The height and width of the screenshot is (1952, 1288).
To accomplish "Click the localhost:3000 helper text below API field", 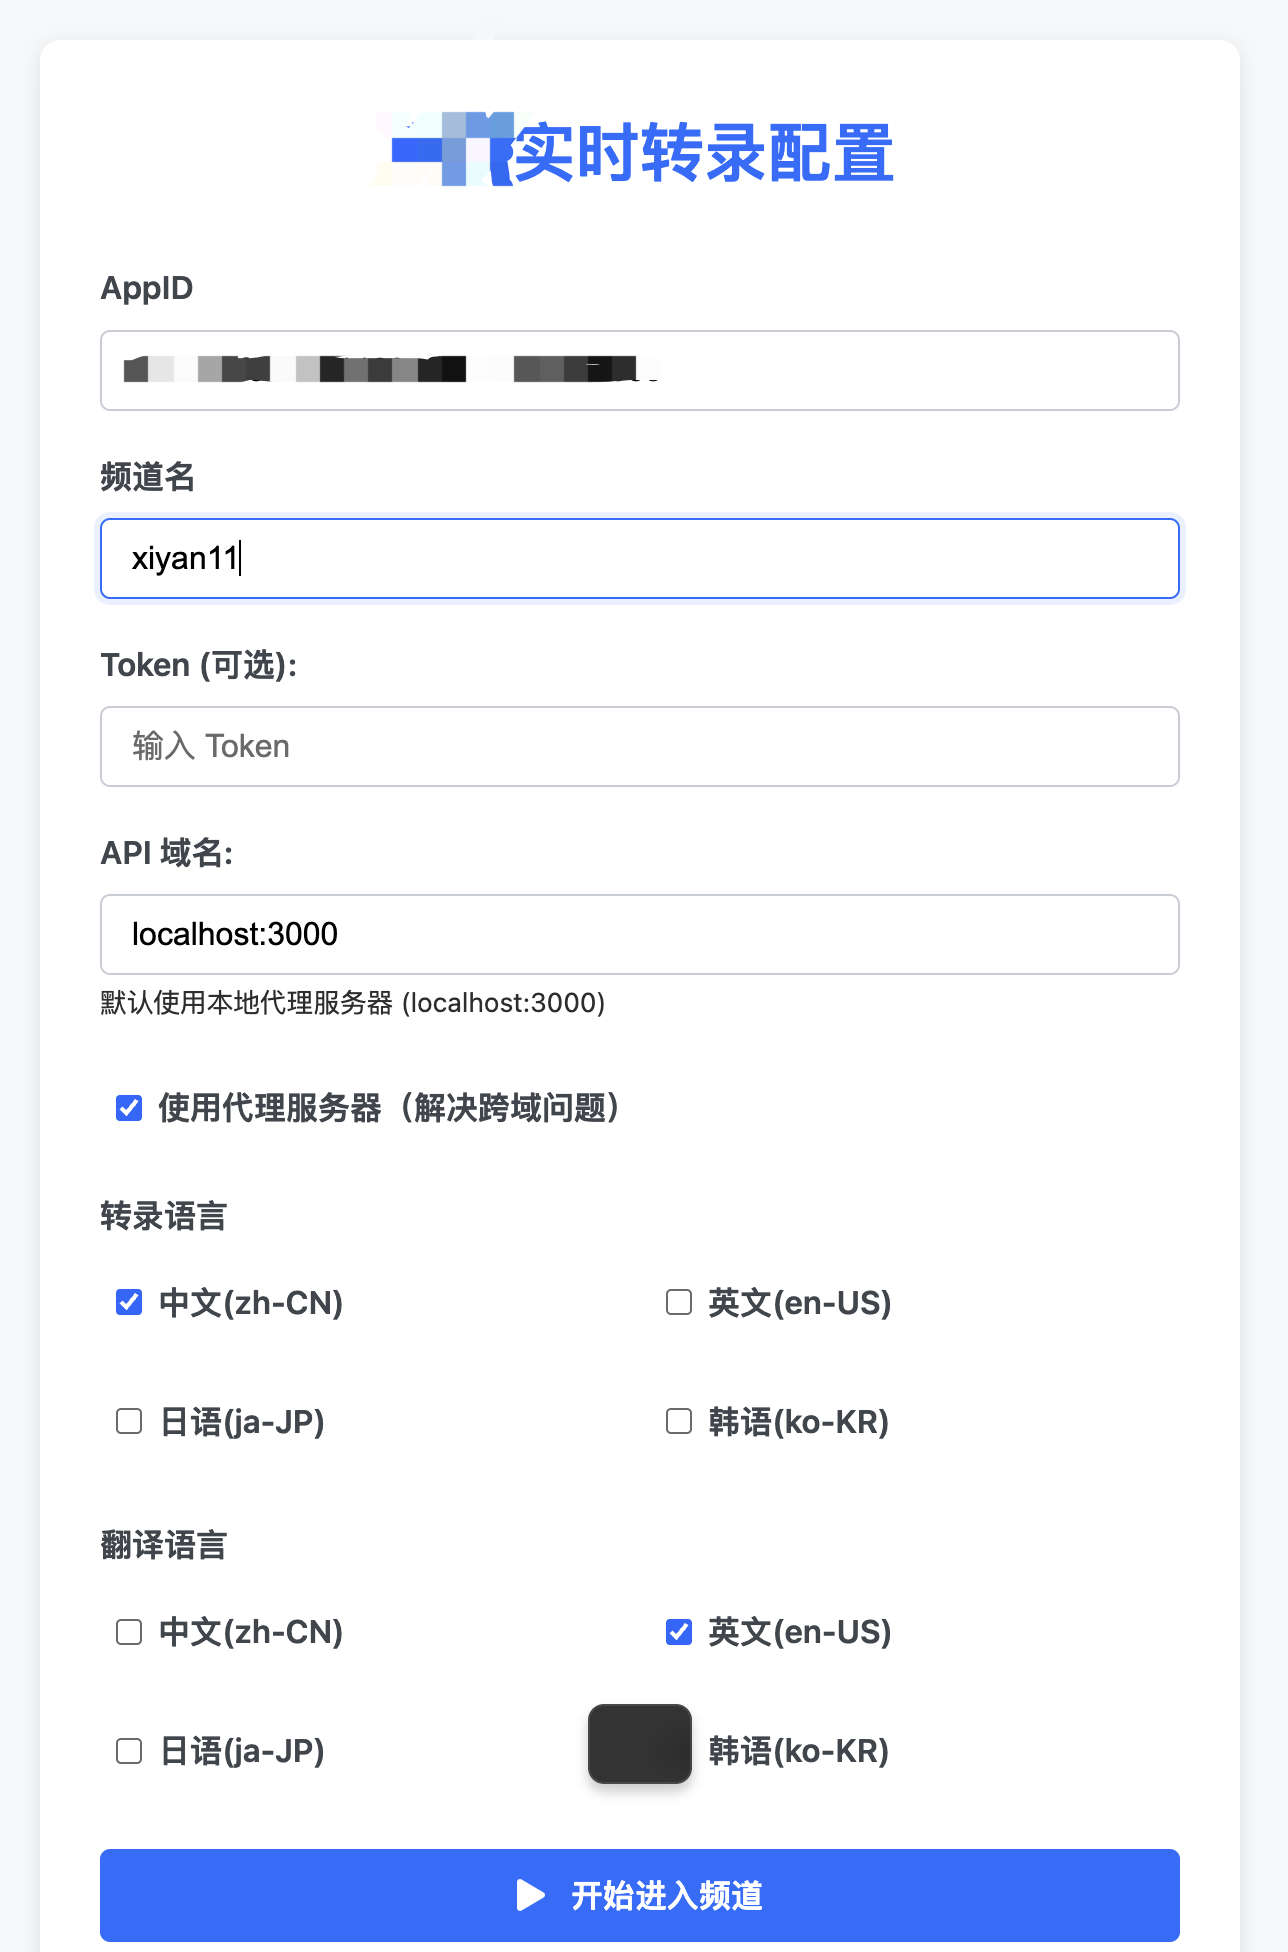I will tap(352, 1000).
